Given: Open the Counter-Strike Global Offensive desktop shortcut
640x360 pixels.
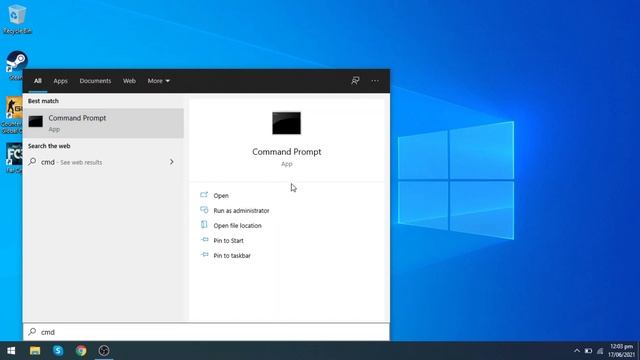Looking at the screenshot, I should (x=14, y=115).
